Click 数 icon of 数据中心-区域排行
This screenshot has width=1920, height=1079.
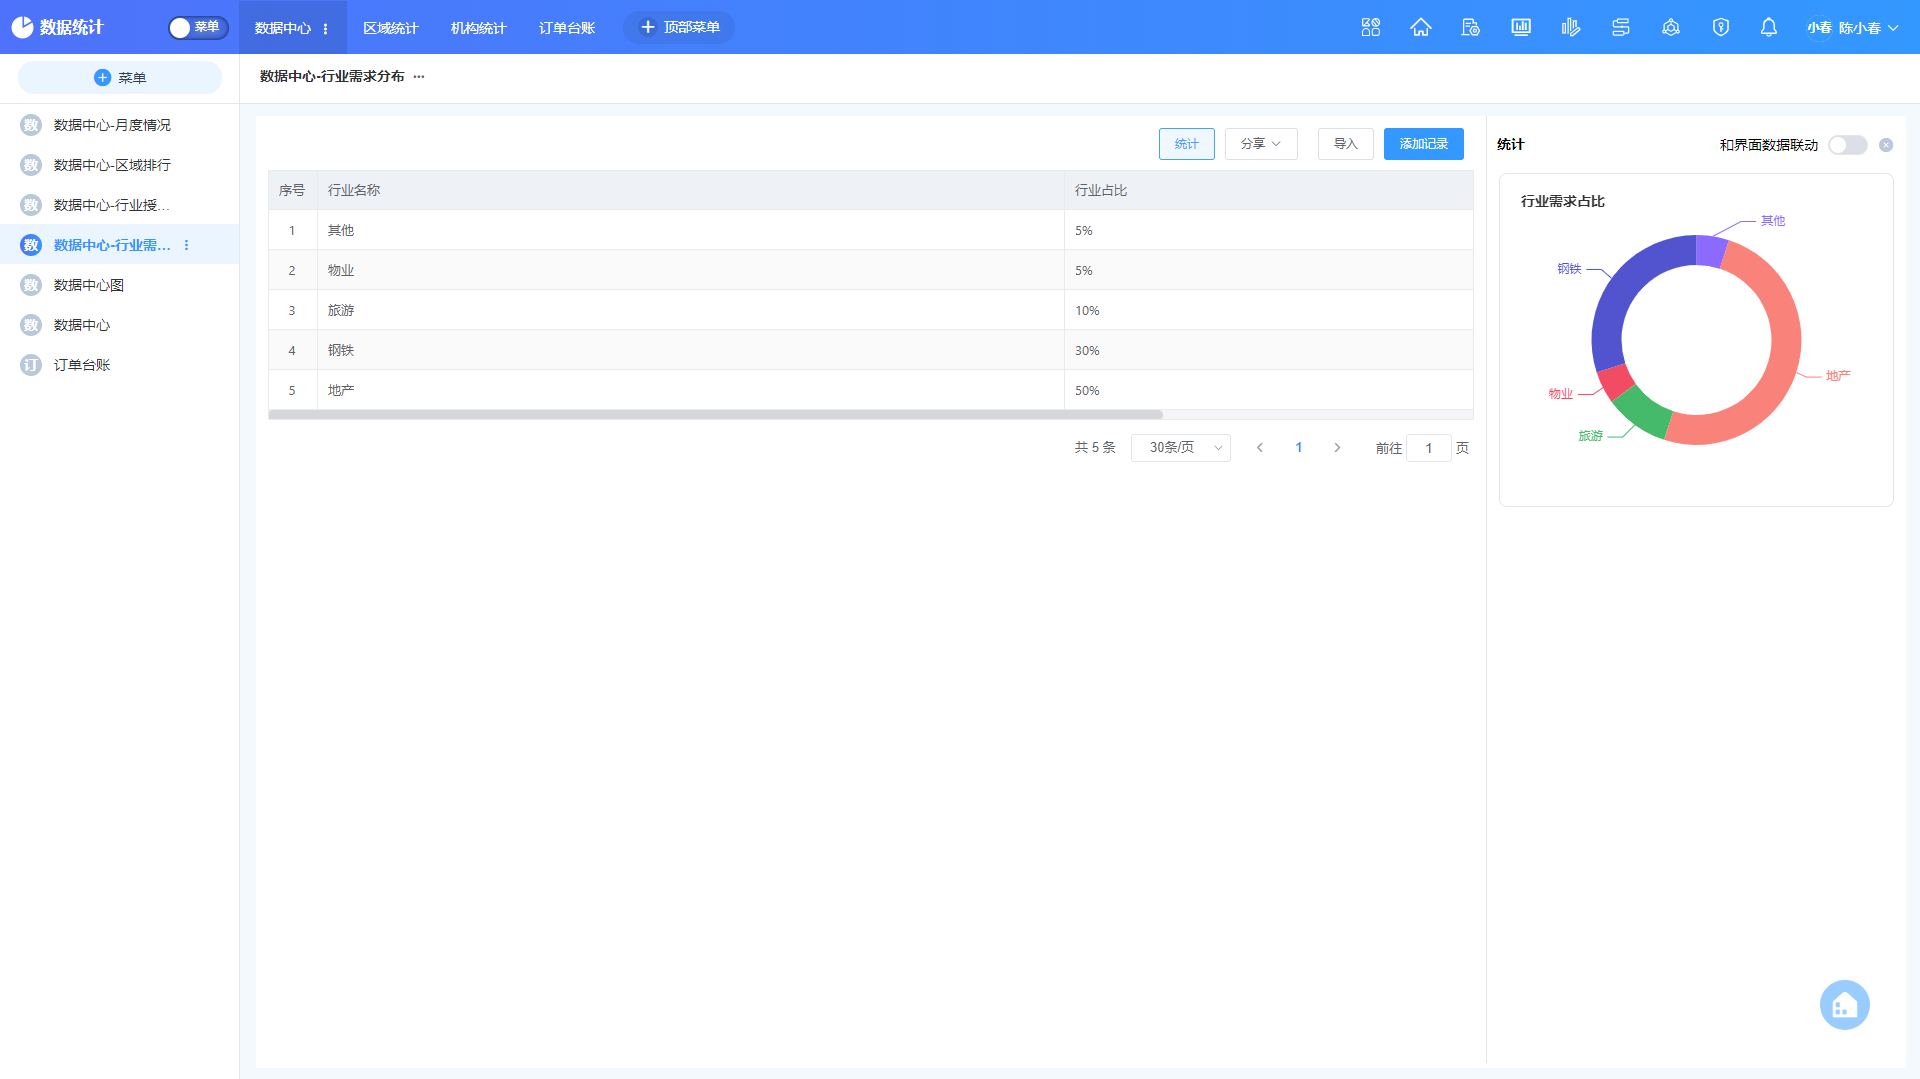tap(31, 165)
